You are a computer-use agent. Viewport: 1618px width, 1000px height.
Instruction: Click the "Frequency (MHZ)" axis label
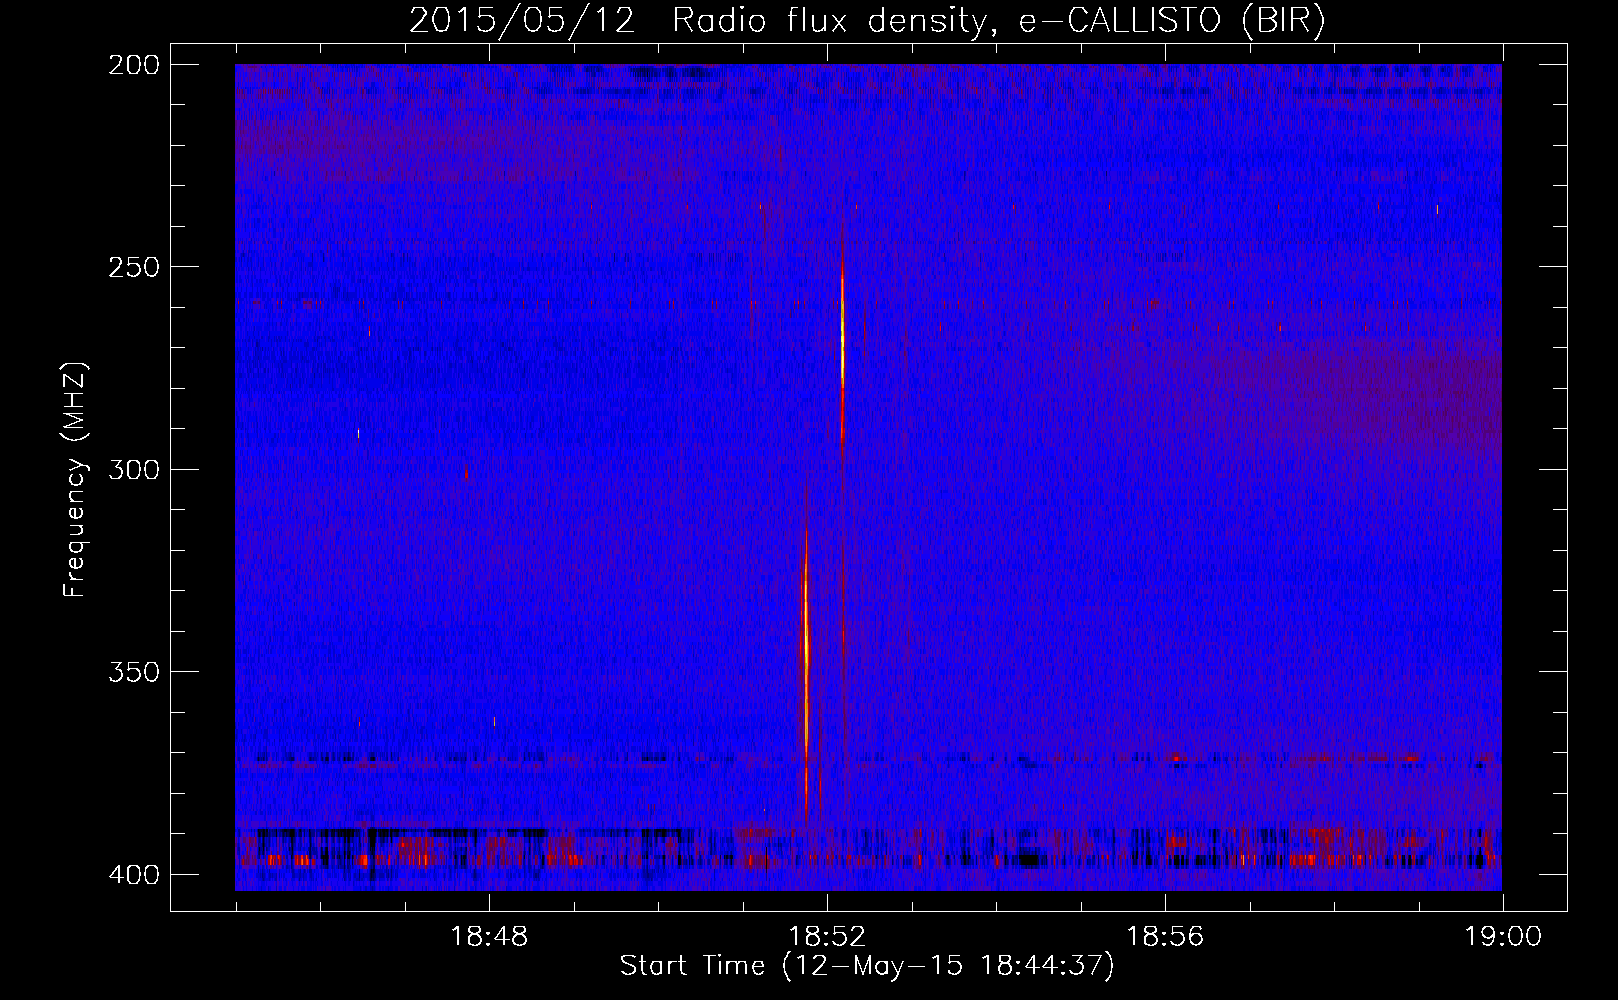tap(75, 480)
